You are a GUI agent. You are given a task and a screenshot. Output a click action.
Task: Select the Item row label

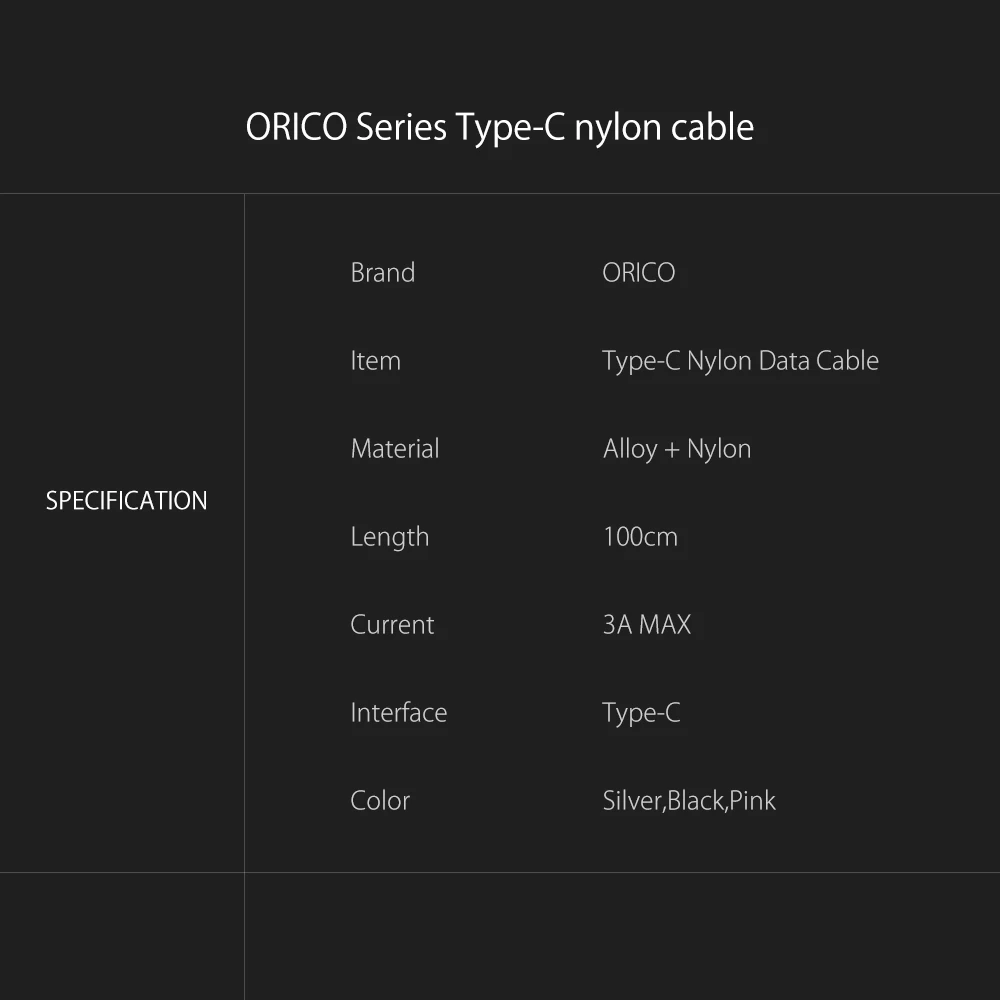pyautogui.click(x=375, y=361)
